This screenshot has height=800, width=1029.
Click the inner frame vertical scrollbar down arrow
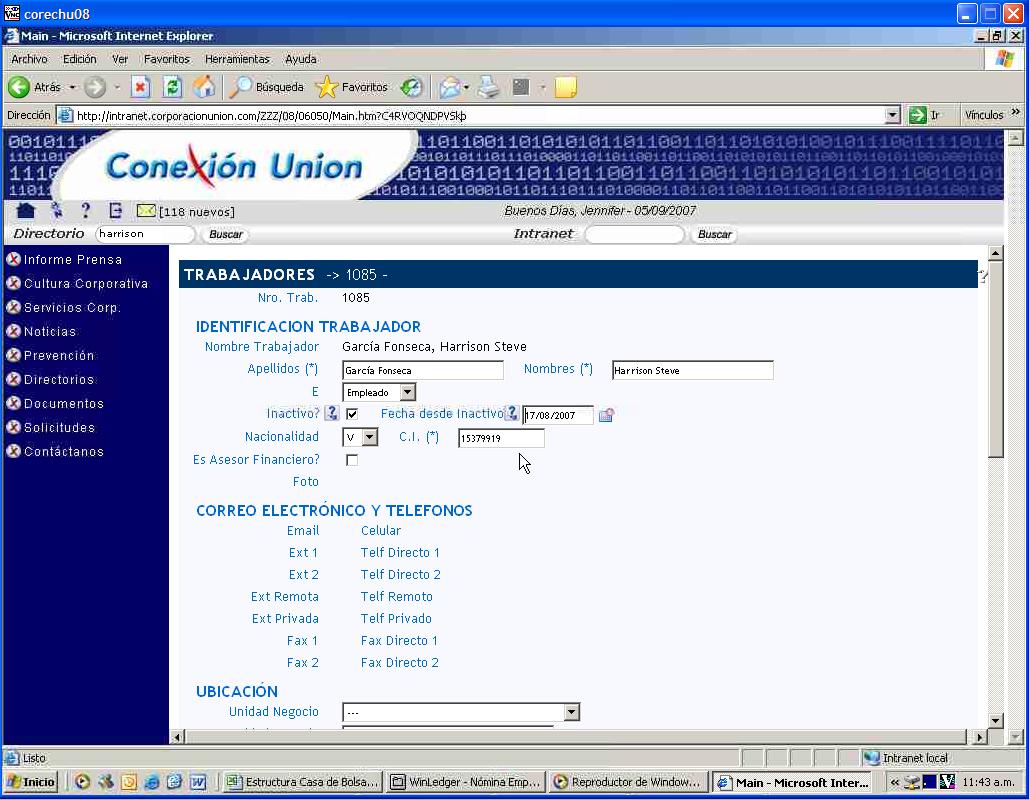[x=996, y=720]
